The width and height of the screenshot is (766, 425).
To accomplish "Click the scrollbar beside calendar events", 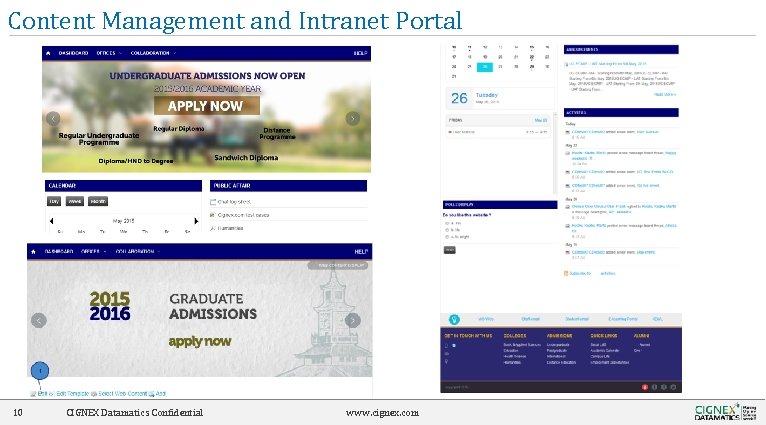I will pyautogui.click(x=554, y=153).
